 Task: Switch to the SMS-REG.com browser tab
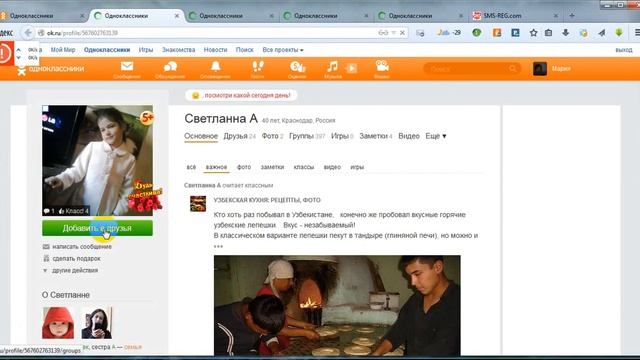516,16
